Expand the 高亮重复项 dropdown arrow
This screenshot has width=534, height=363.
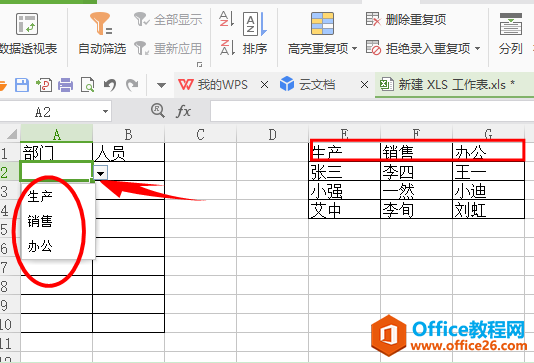[x=354, y=49]
